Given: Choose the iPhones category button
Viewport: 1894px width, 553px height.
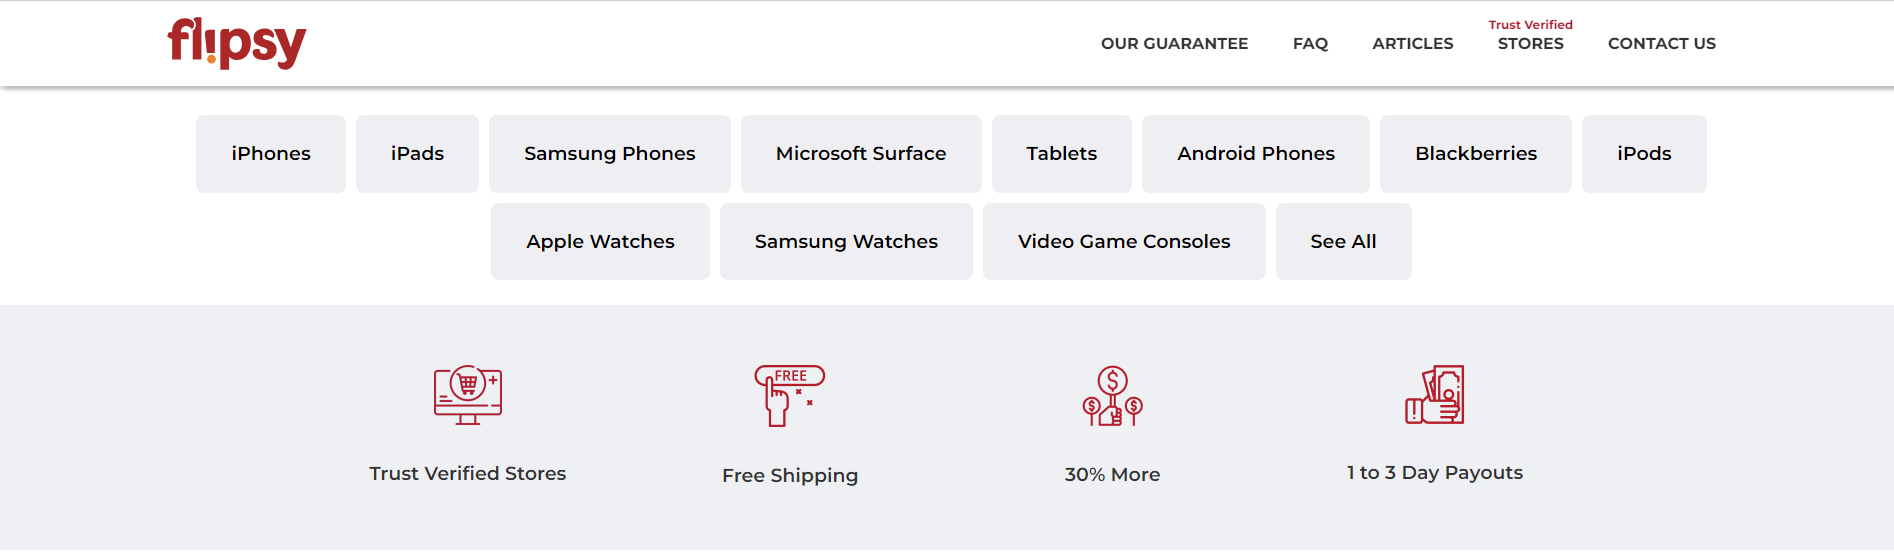Looking at the screenshot, I should click(x=271, y=153).
